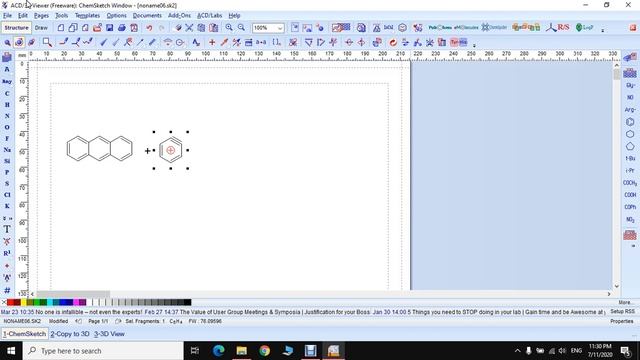640x360 pixels.
Task: Click the vertical scrollbar down arrow
Action: click(617, 286)
